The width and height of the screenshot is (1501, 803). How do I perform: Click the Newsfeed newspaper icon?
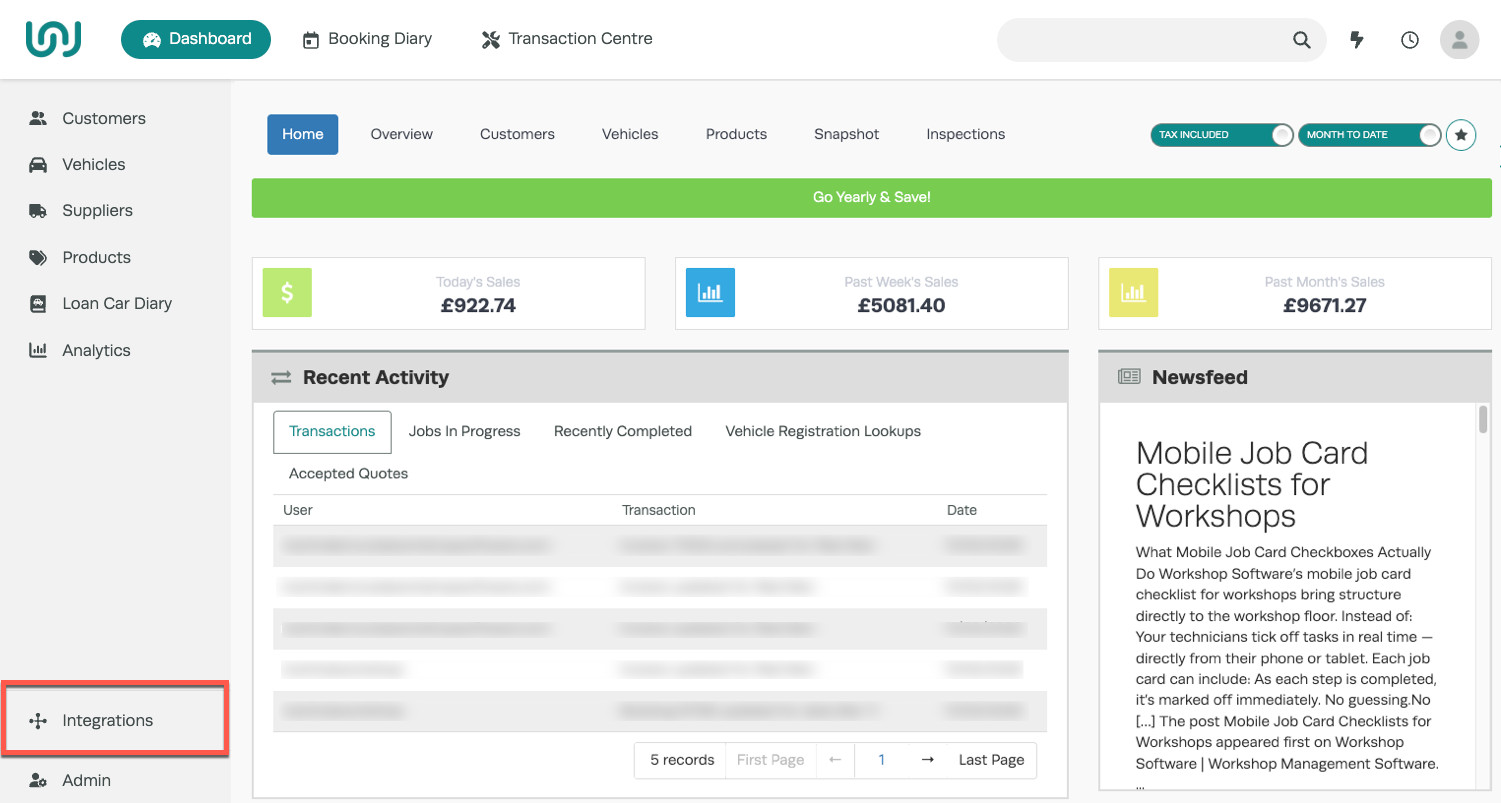point(1129,377)
